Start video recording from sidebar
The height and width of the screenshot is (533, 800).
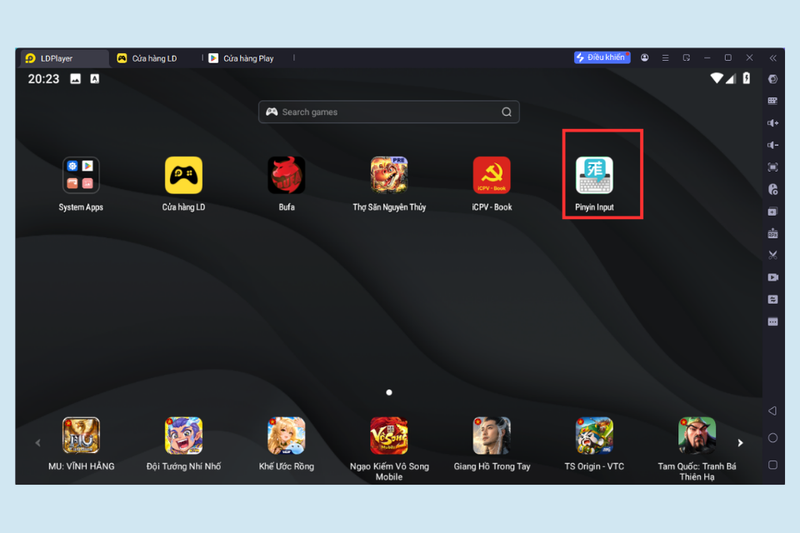[773, 277]
